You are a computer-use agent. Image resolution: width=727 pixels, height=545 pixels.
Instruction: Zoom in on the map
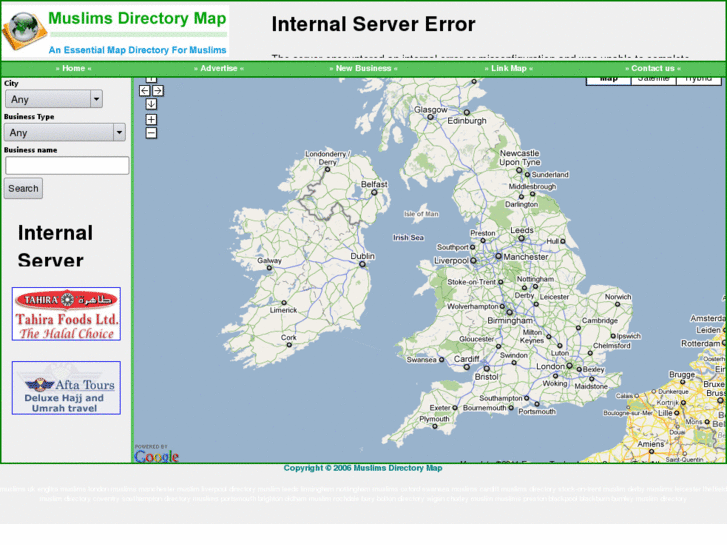pyautogui.click(x=151, y=119)
